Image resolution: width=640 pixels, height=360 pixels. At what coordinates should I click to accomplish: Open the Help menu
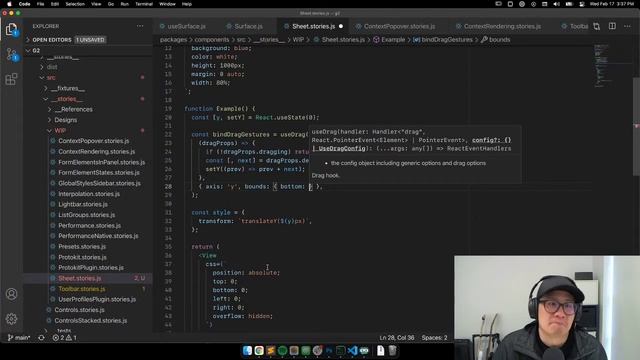187,4
